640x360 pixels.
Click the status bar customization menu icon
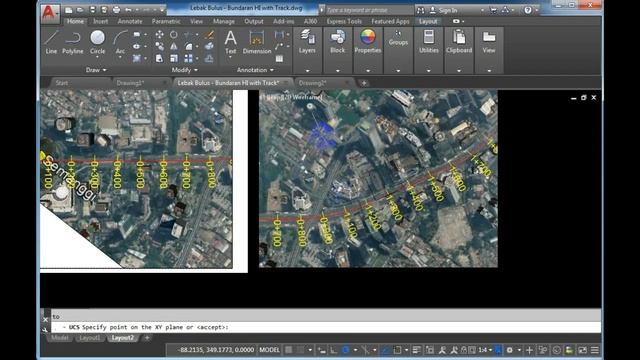595,350
